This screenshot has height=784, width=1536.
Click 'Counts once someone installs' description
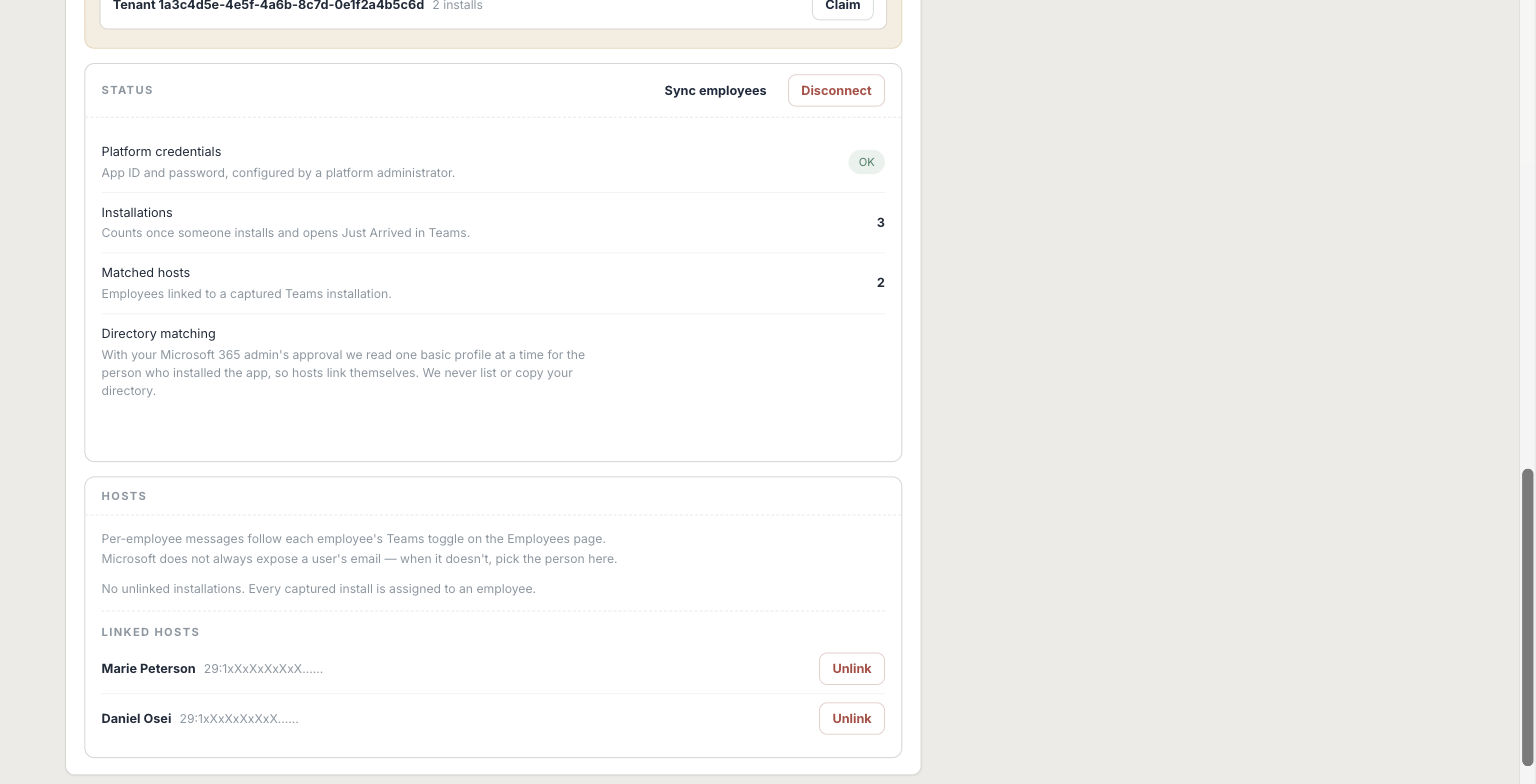285,233
